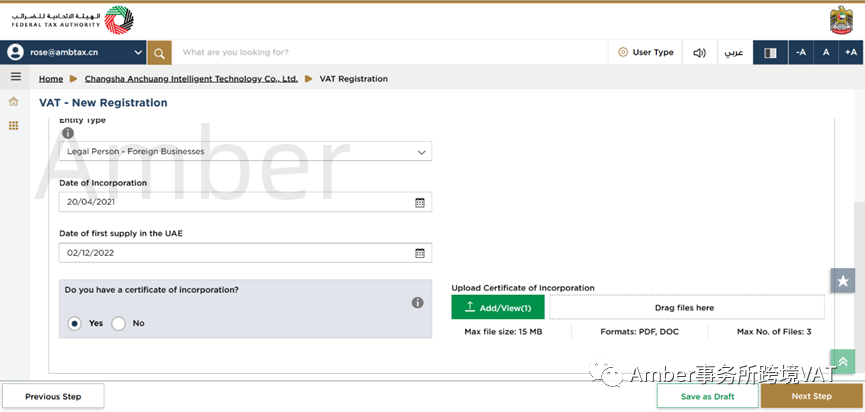Image resolution: width=865 pixels, height=412 pixels.
Task: Click the Date of Incorporation field
Action: (245, 202)
